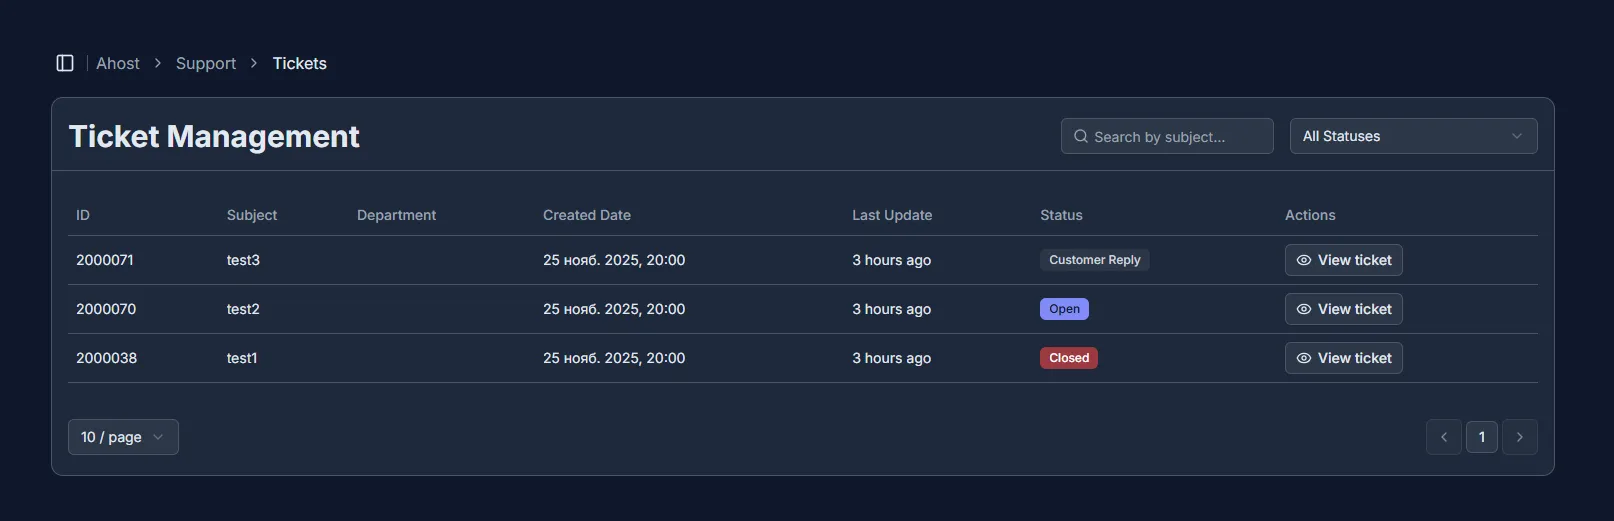Viewport: 1614px width, 521px height.
Task: Click eye icon for ticket 2000038
Action: 1304,358
